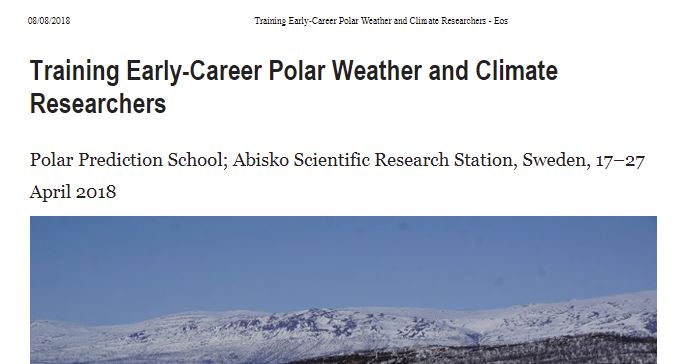Click "Researchers" on headline's second line
Viewport: 685px width, 364px height.
[98, 104]
